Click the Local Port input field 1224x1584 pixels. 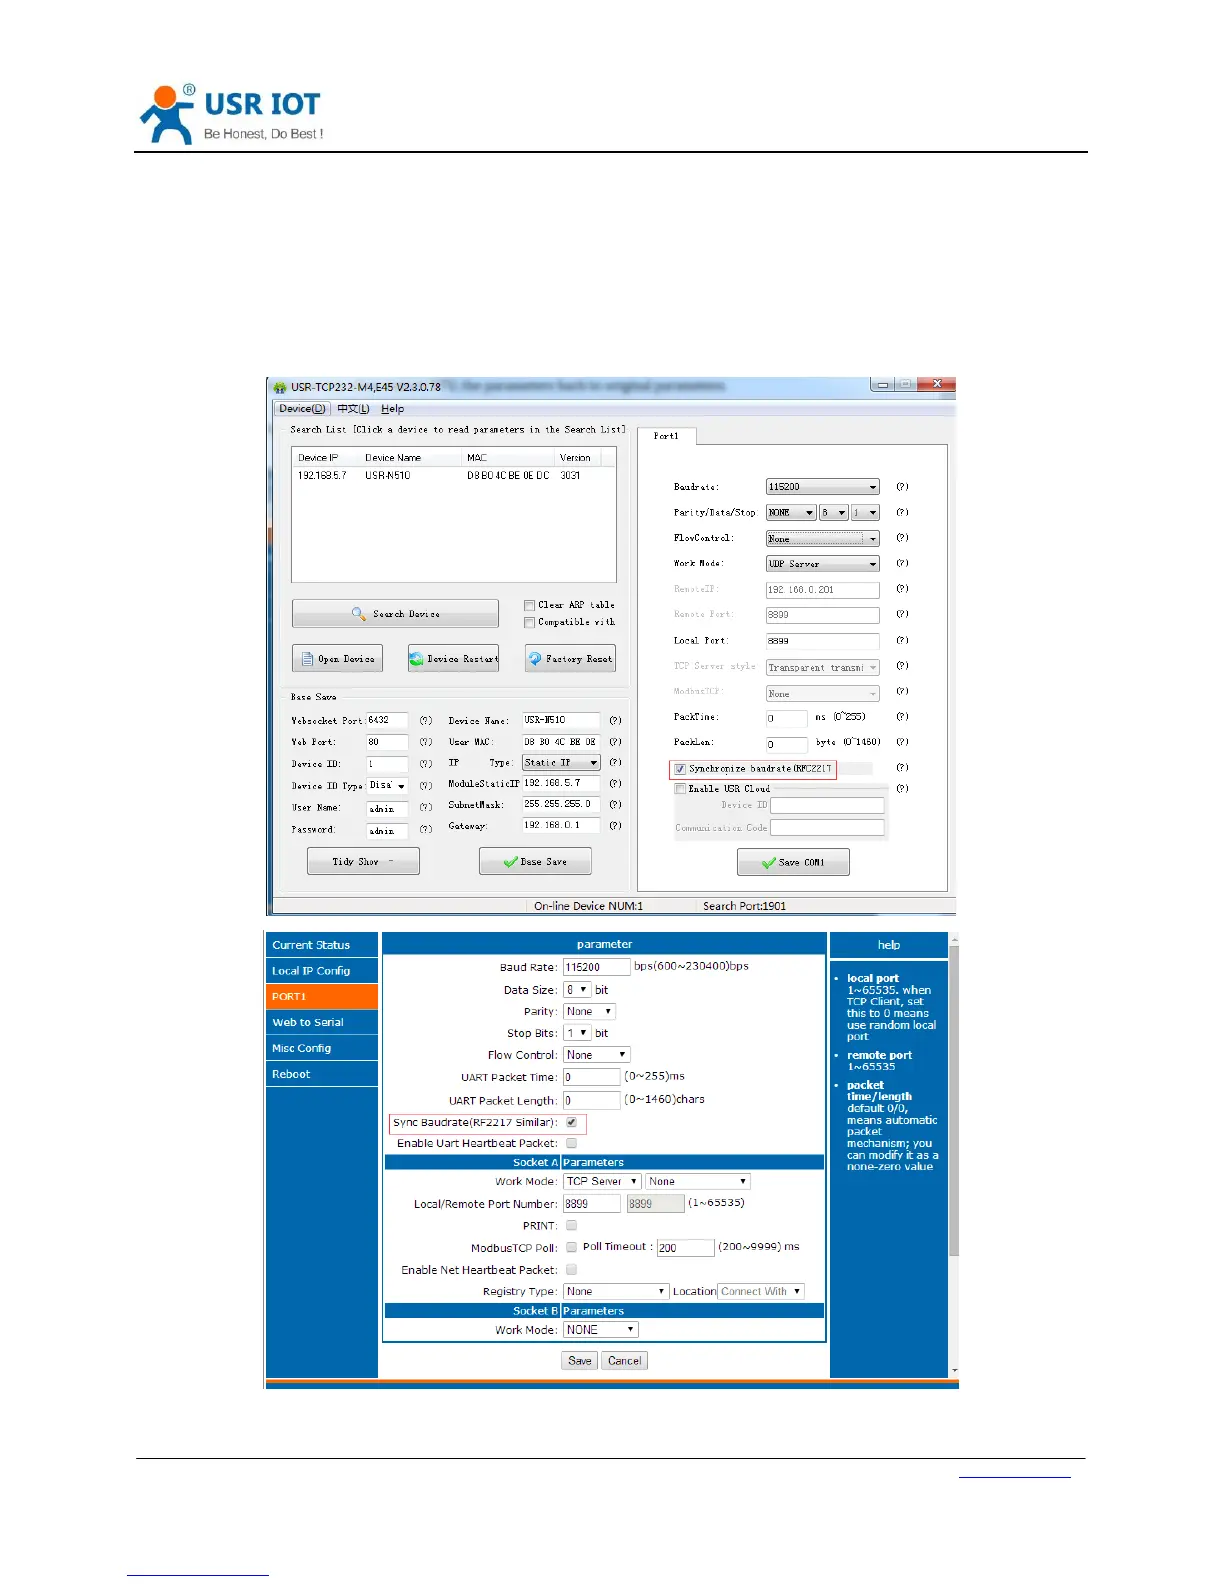coord(822,641)
